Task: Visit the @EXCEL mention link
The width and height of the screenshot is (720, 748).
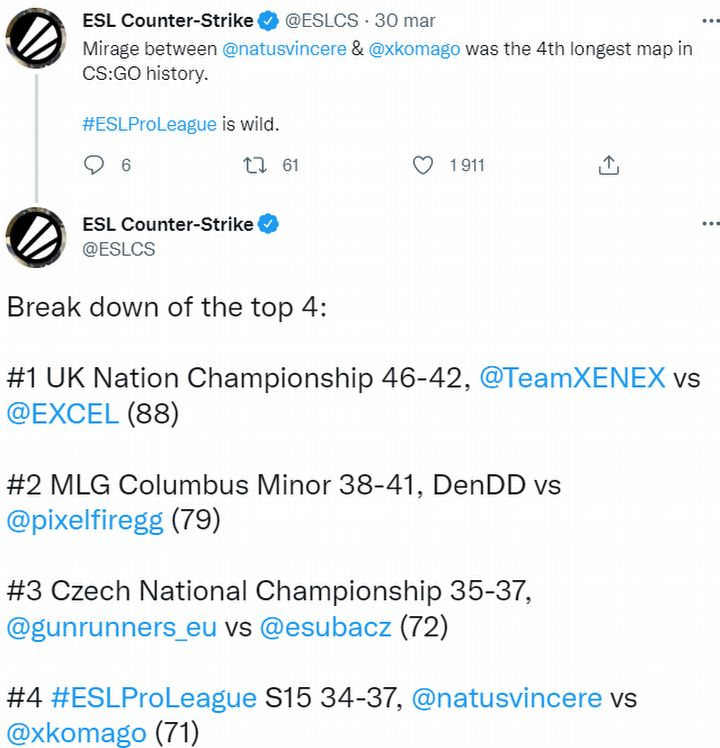Action: coord(62,414)
